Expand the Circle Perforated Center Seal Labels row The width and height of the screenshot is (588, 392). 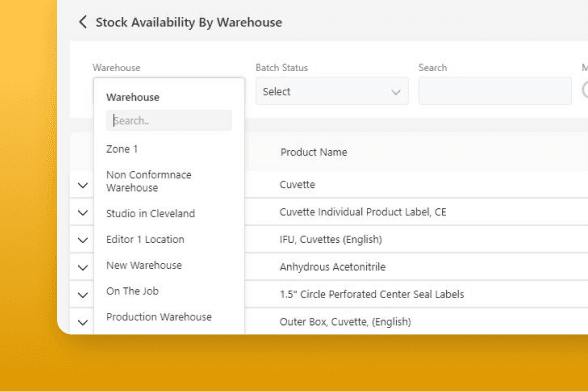click(83, 294)
